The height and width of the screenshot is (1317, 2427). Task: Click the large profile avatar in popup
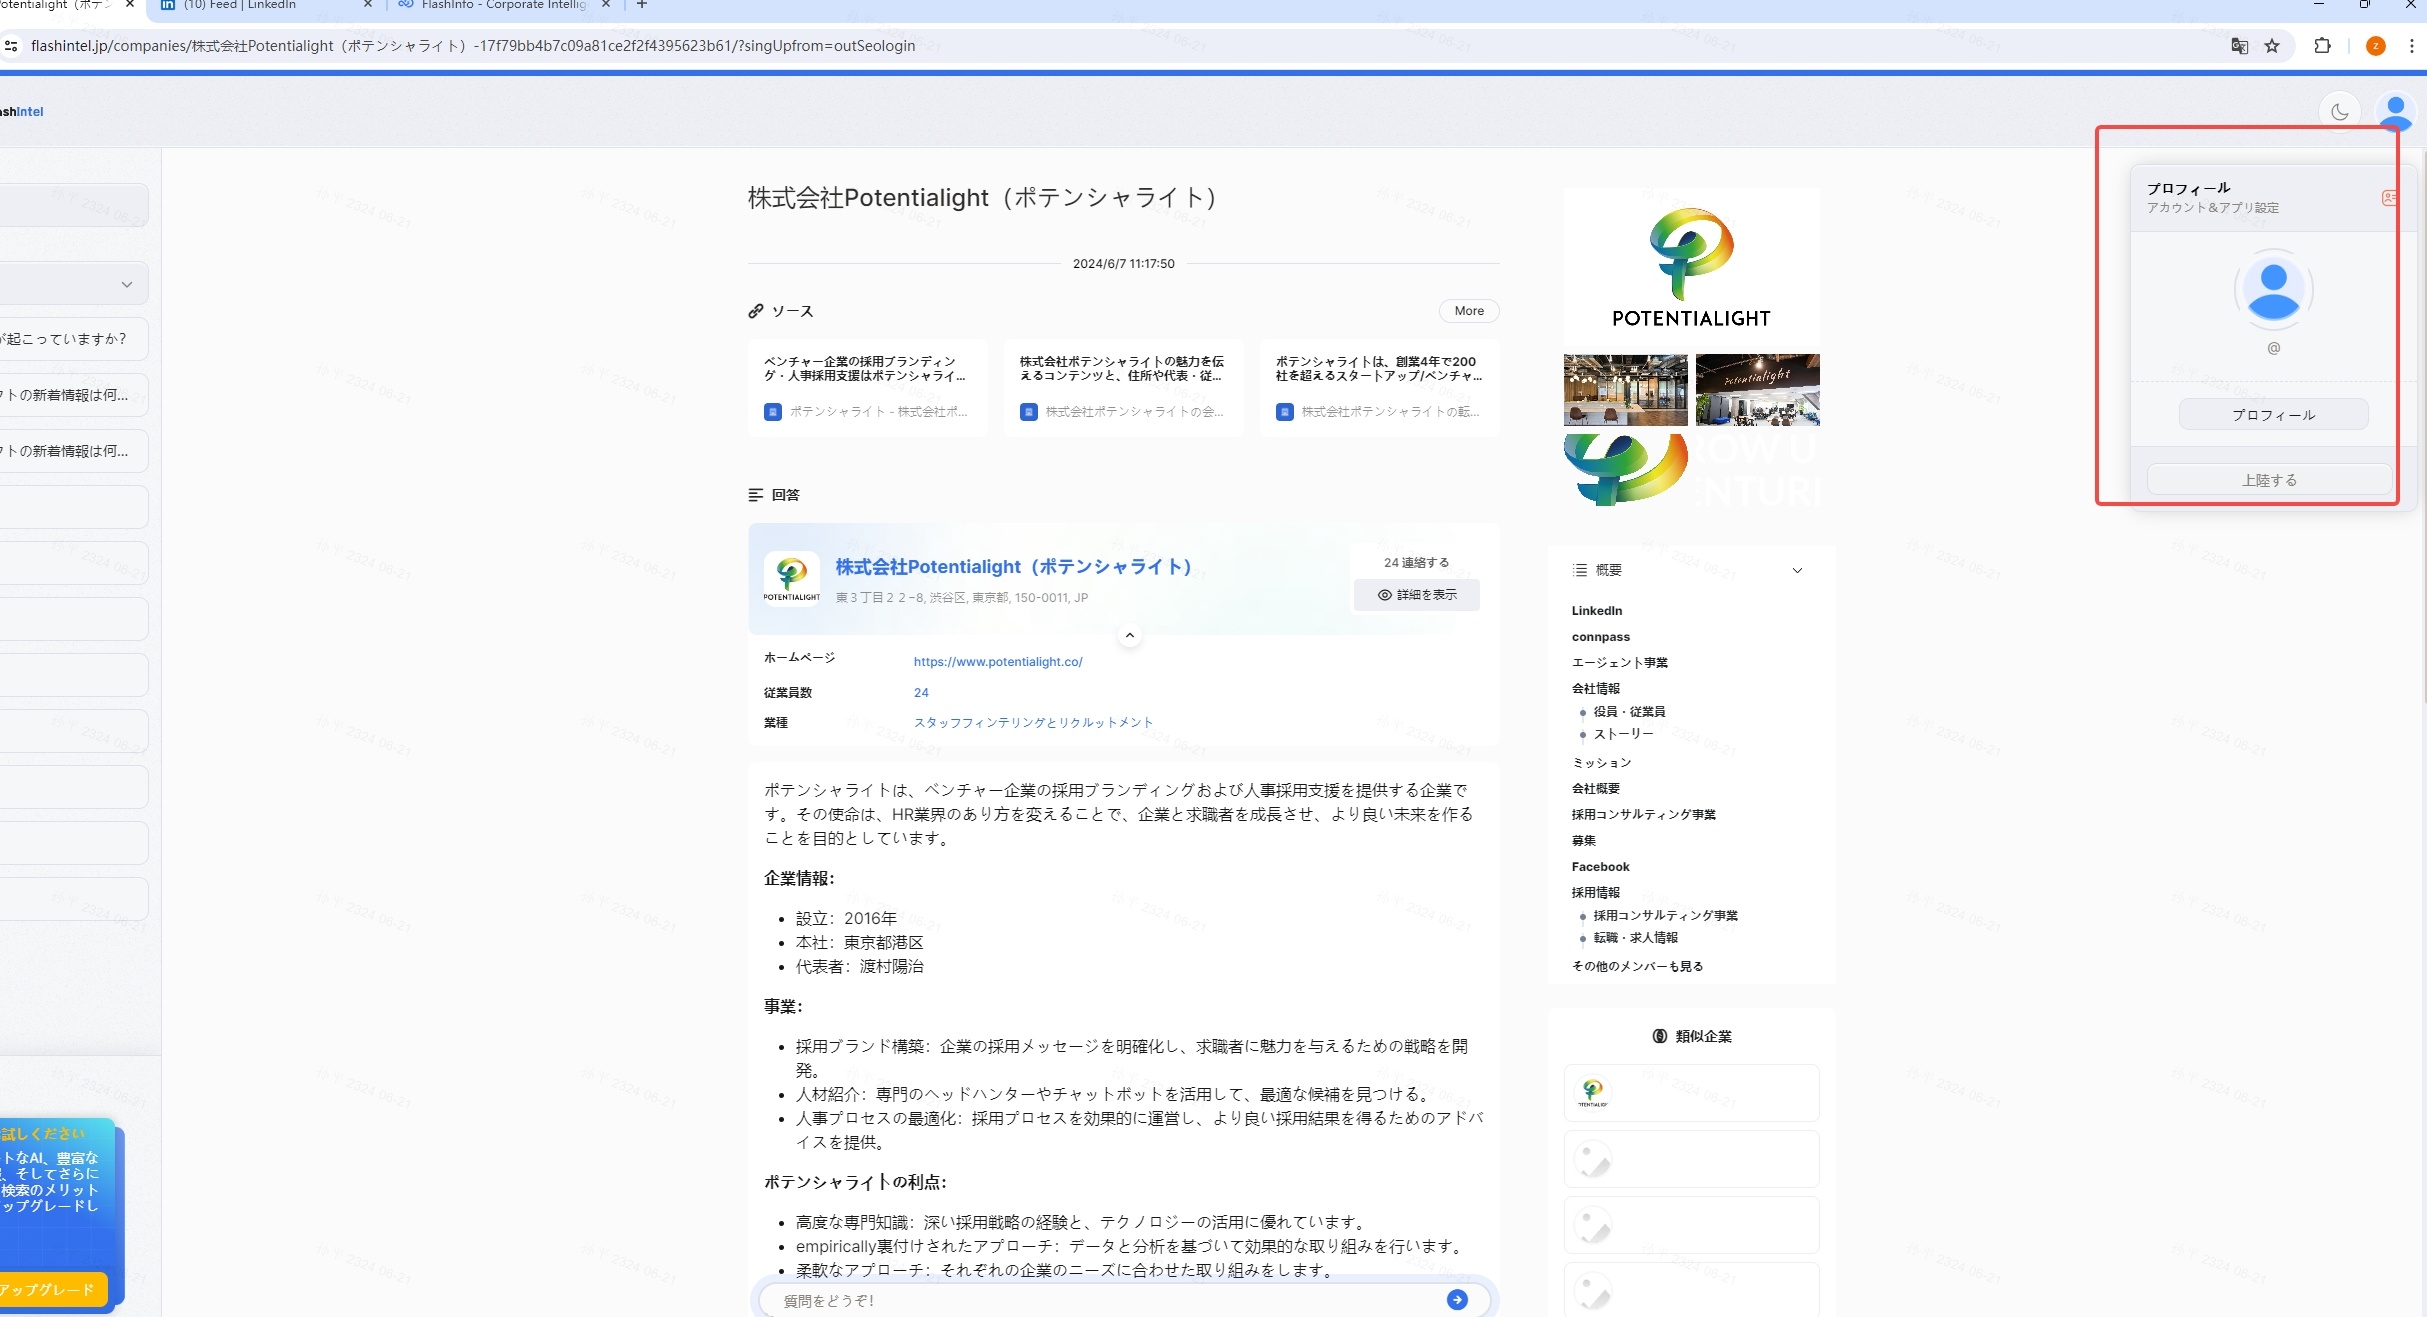point(2273,290)
